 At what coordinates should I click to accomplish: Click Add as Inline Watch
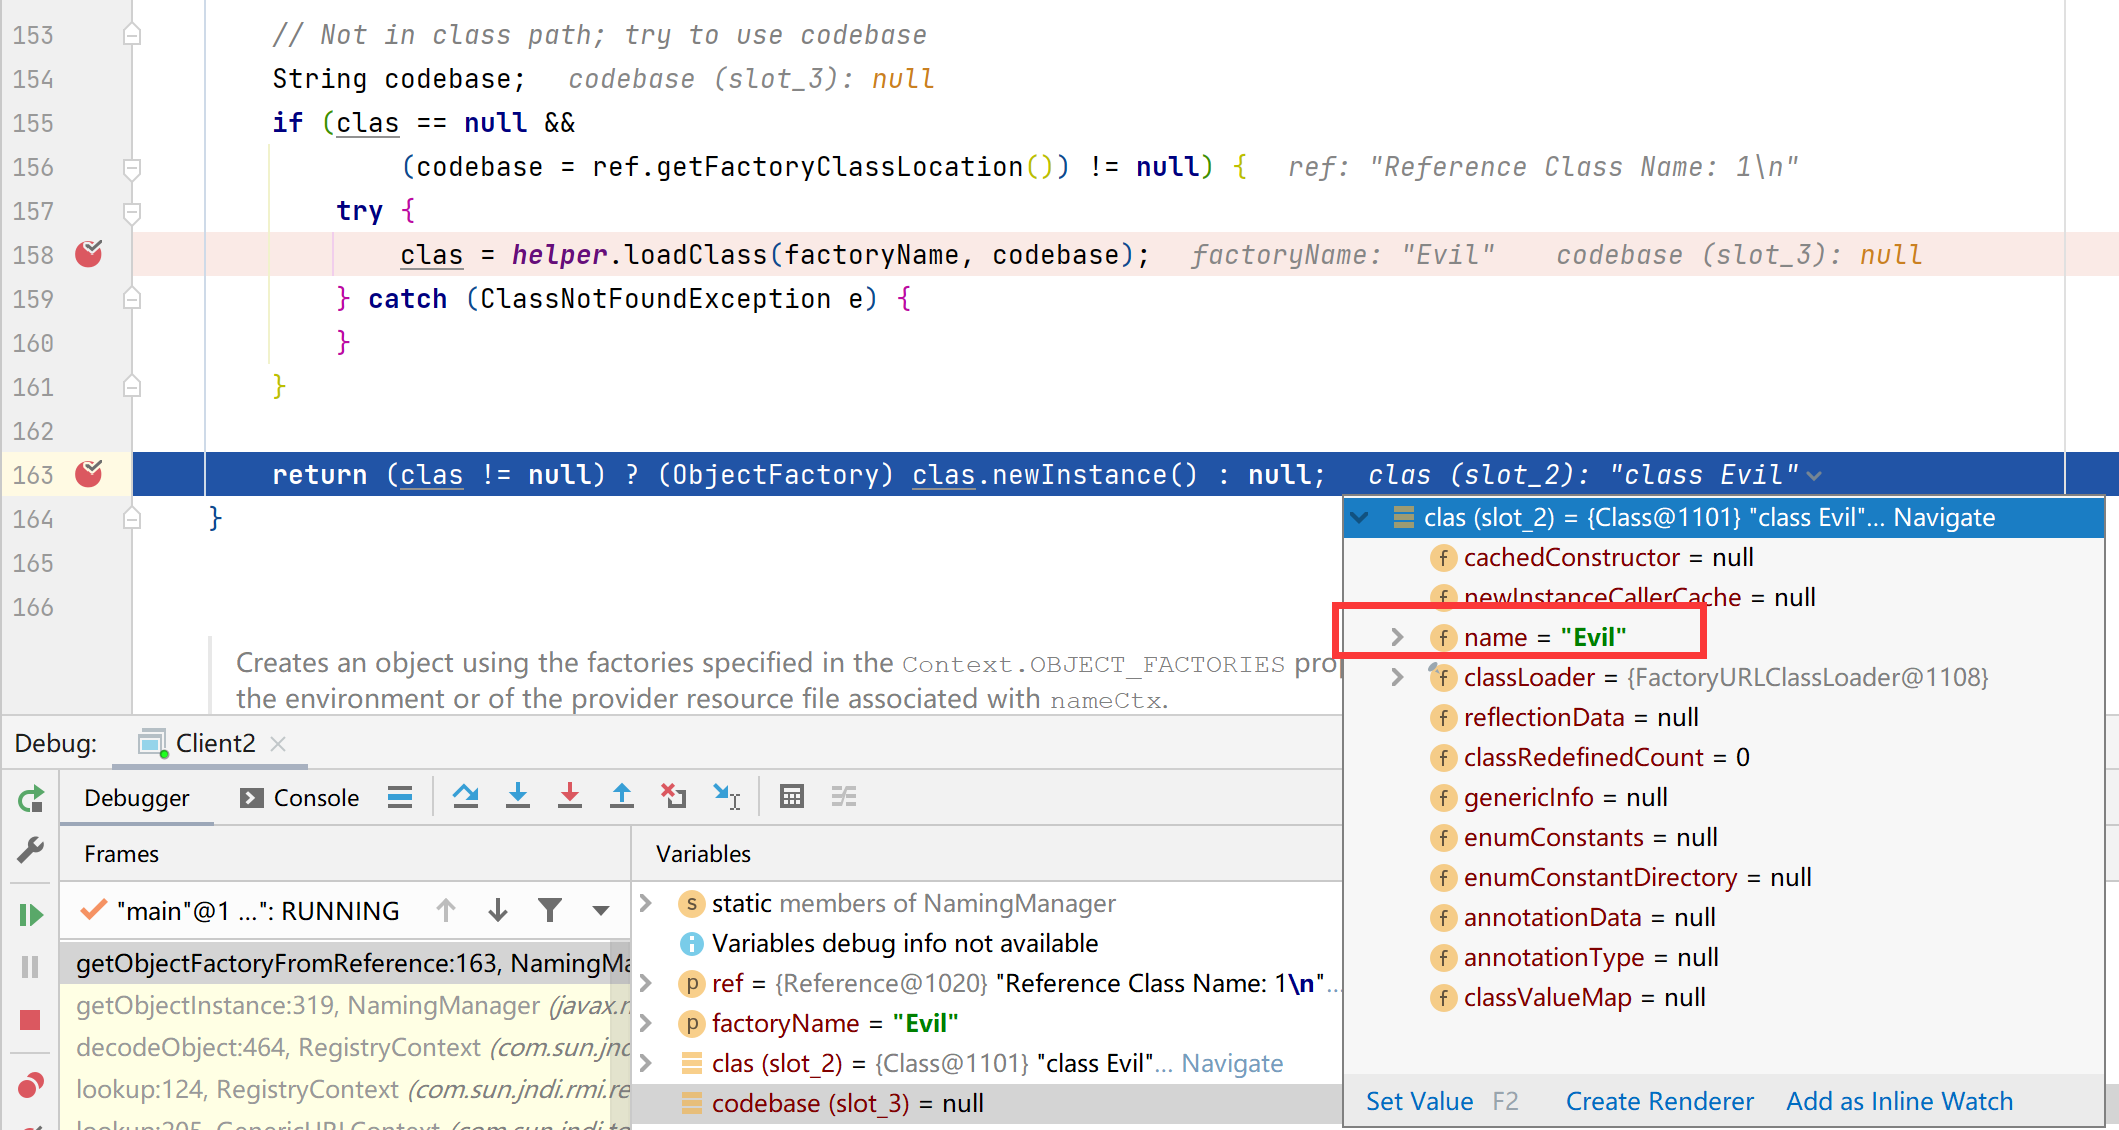tap(1900, 1101)
